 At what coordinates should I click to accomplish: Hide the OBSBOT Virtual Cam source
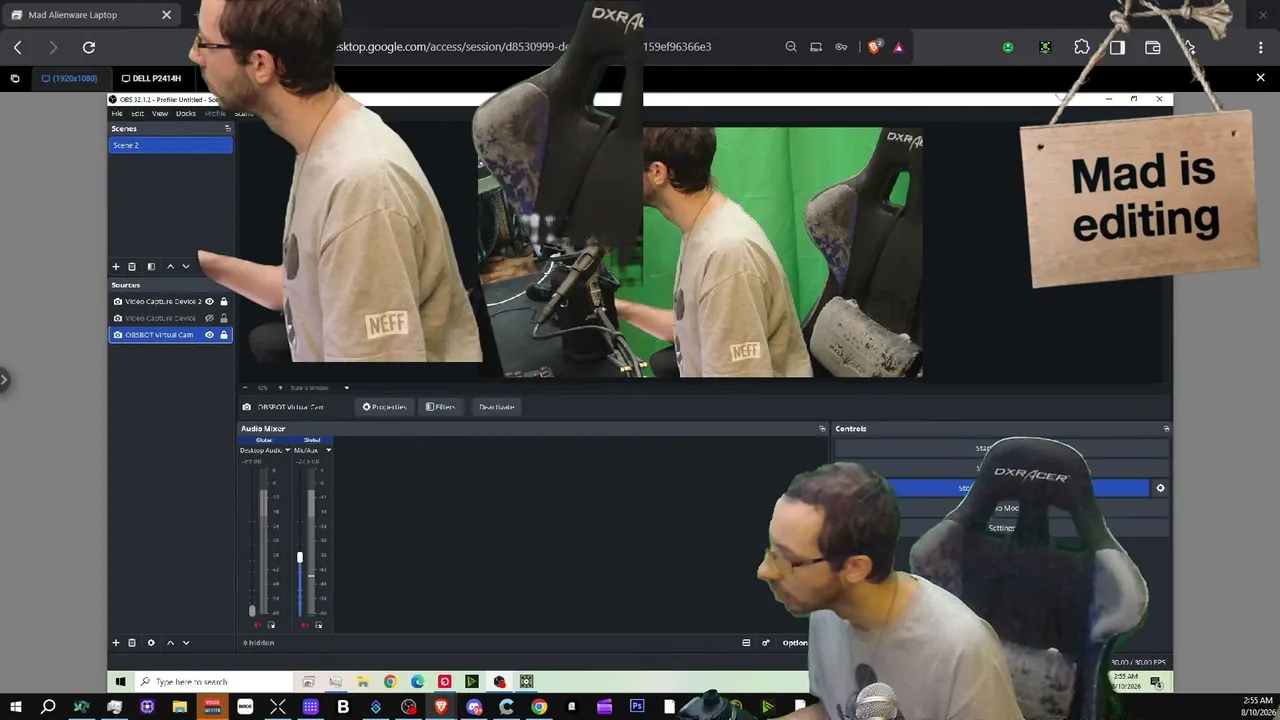[x=209, y=335]
